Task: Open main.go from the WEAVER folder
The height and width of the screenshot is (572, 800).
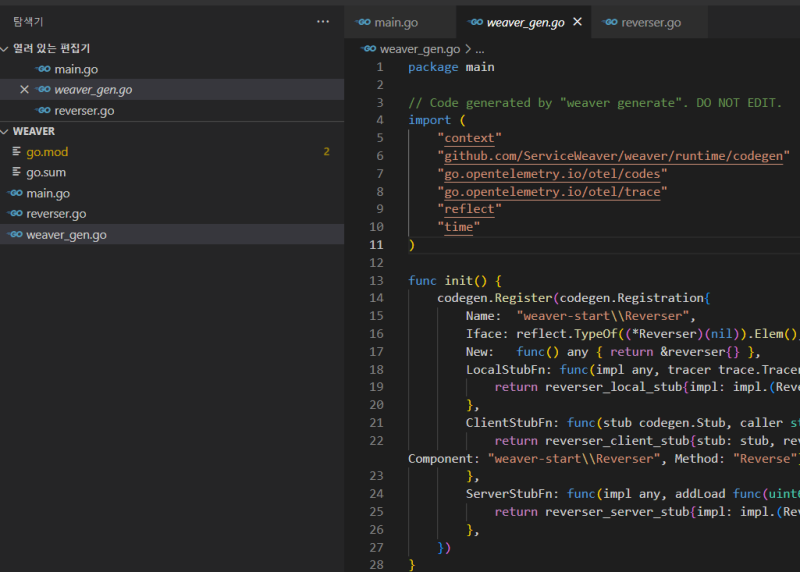Action: point(48,193)
